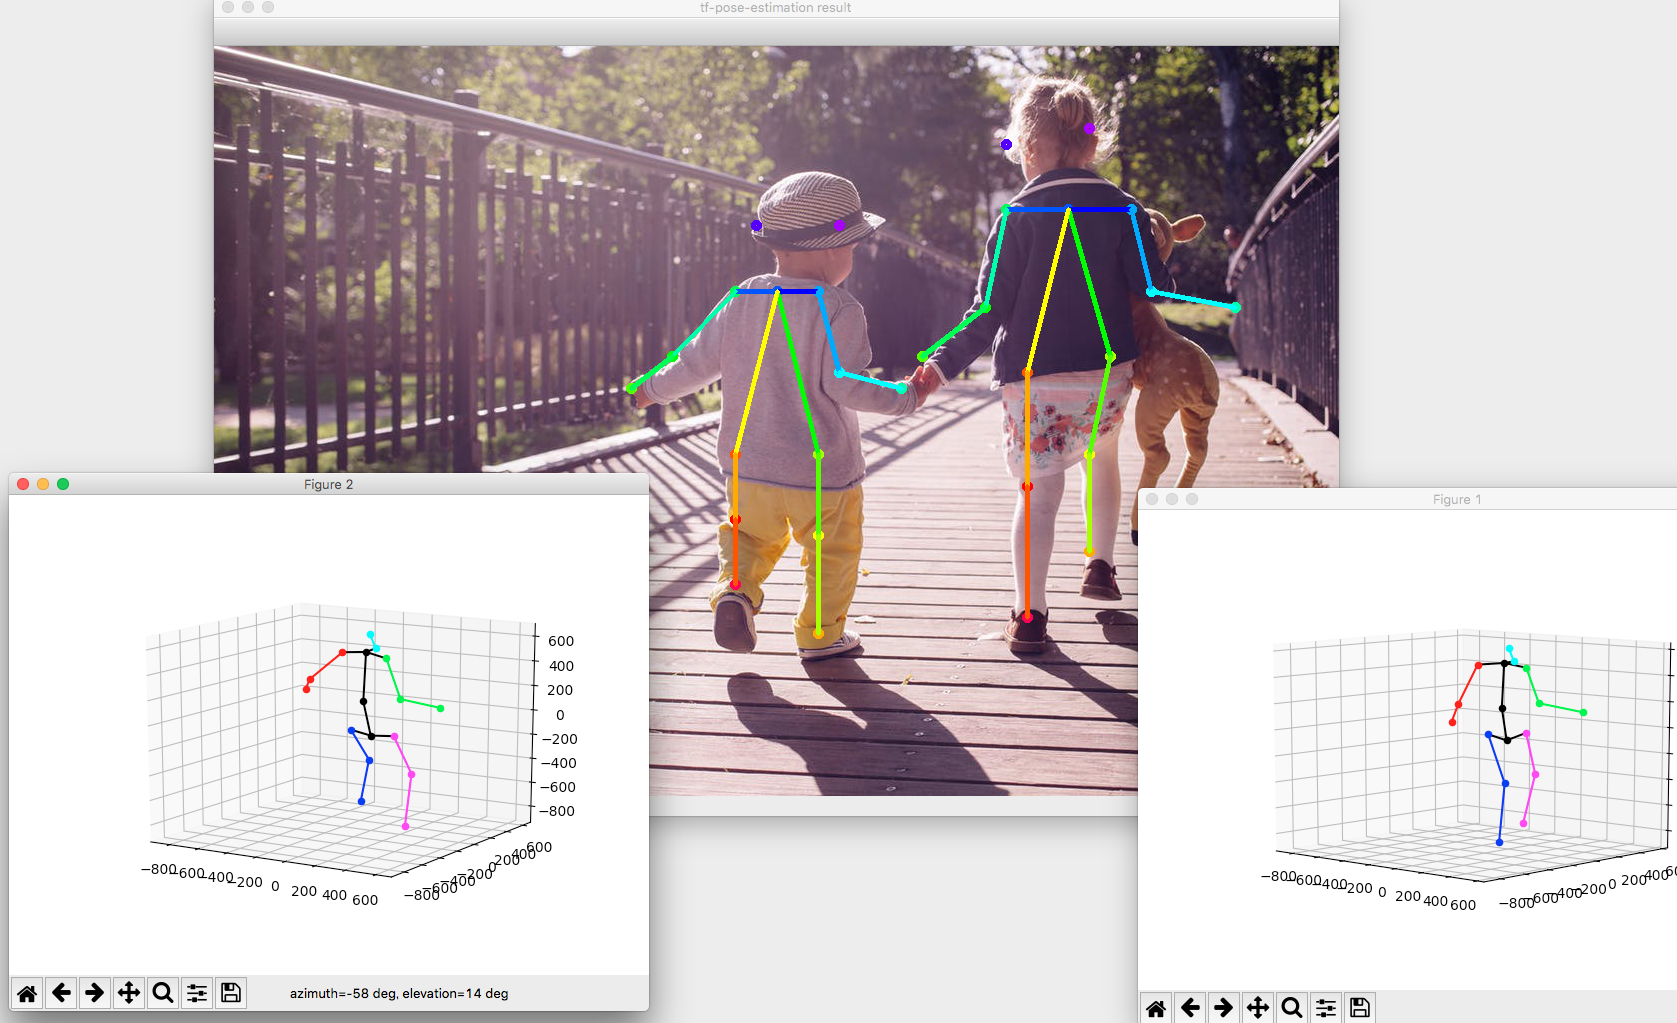Open Figure 1's subplot configuration tool

pyautogui.click(x=1326, y=1007)
